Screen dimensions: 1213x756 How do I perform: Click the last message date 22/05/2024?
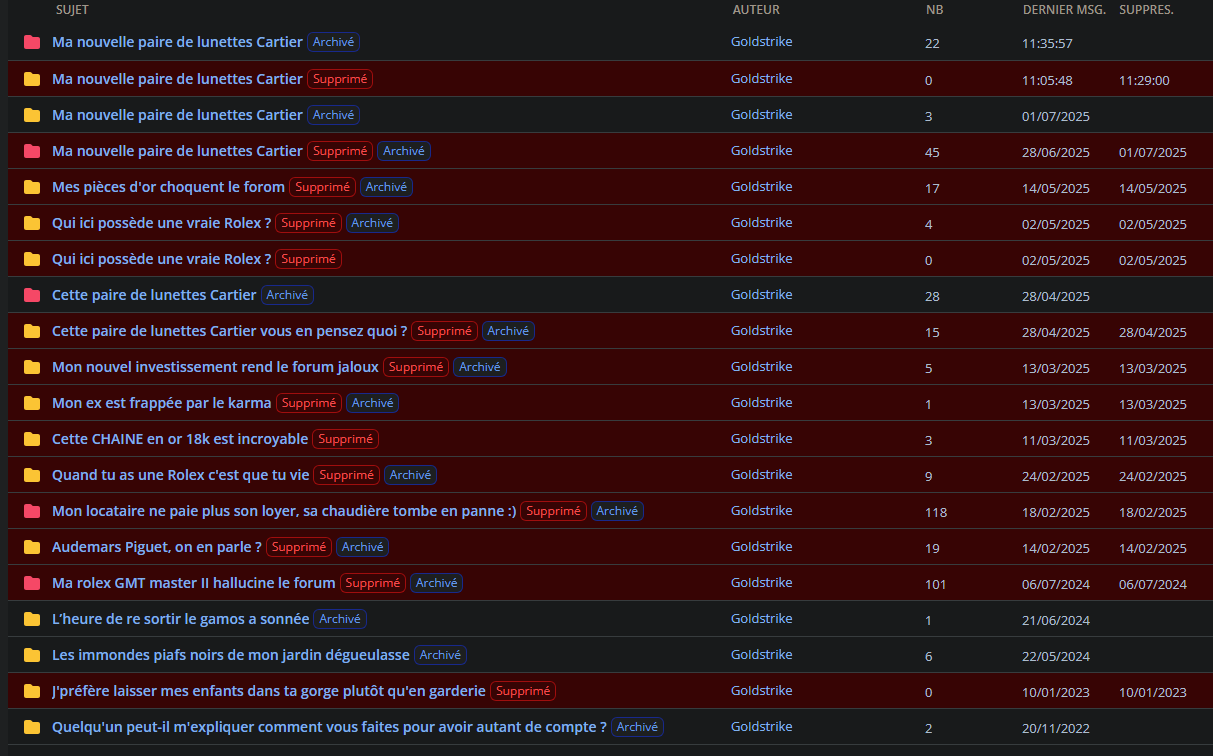(x=1056, y=656)
